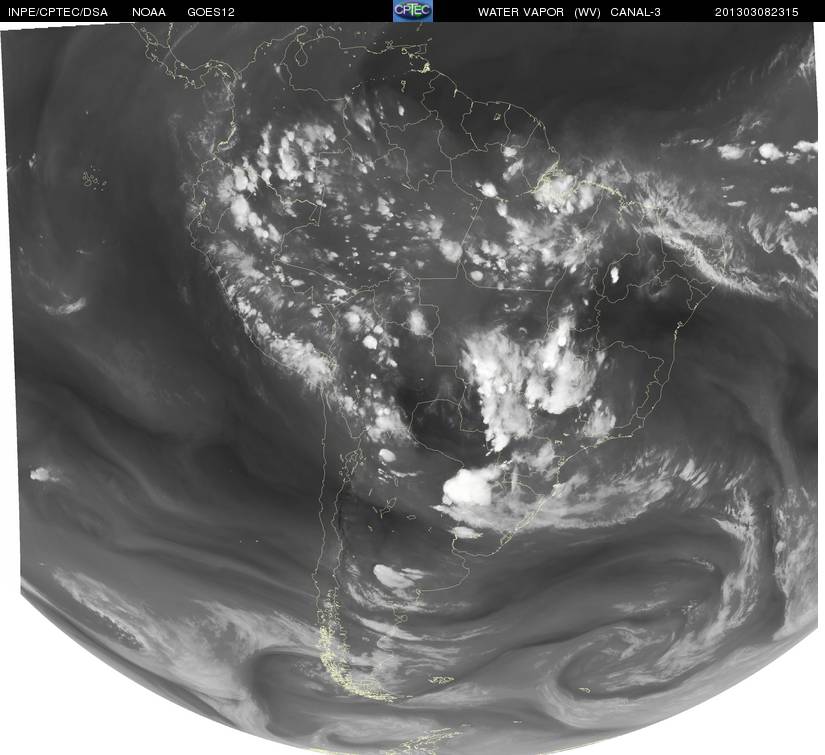This screenshot has width=825, height=755.
Task: Click the 201303082315 timestamp
Action: point(757,12)
